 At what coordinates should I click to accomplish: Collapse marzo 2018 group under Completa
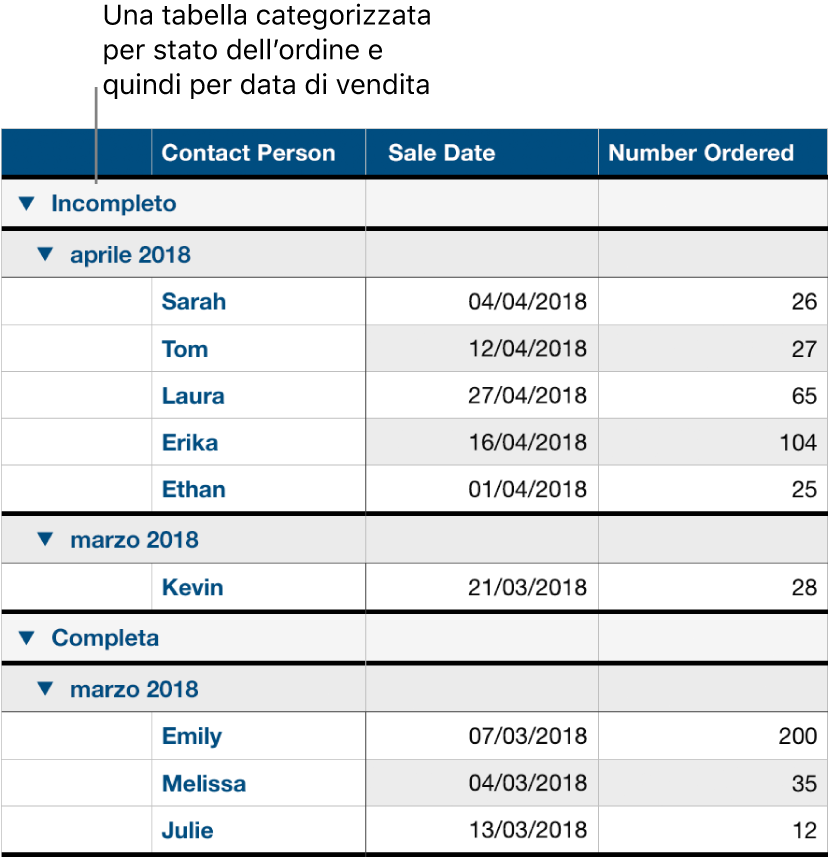(x=44, y=688)
